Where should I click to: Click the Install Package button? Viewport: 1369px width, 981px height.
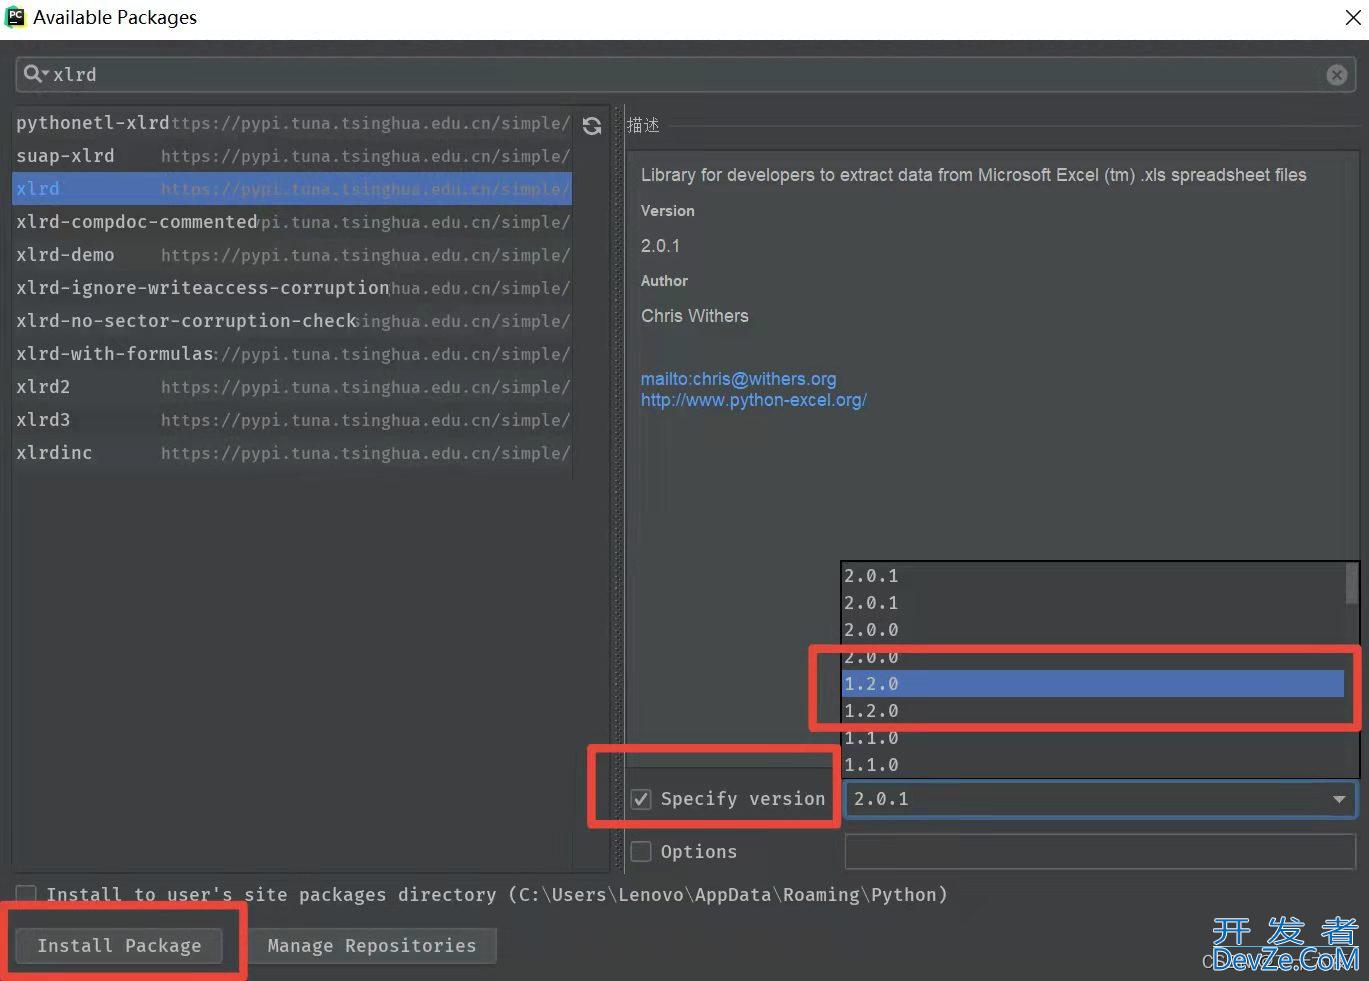click(x=119, y=945)
